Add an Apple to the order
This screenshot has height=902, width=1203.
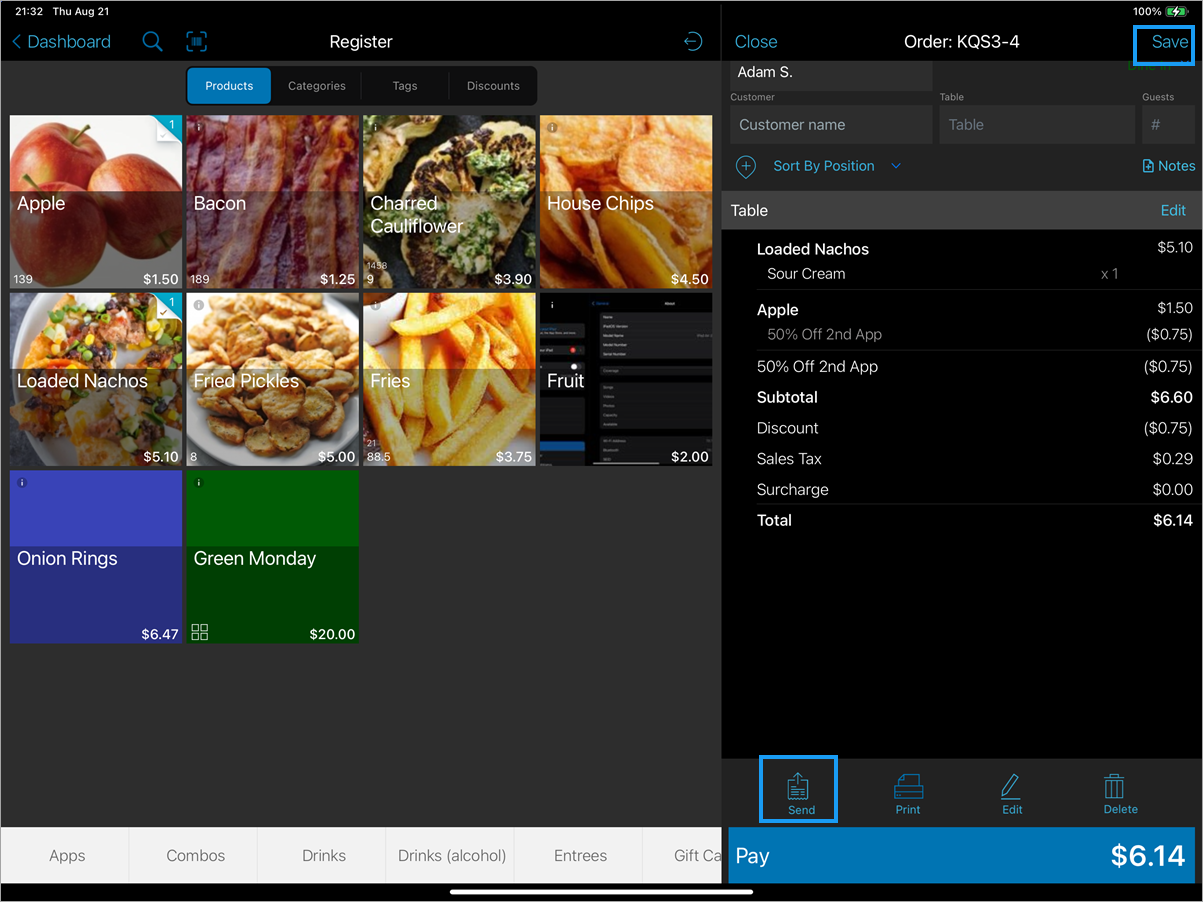point(96,202)
